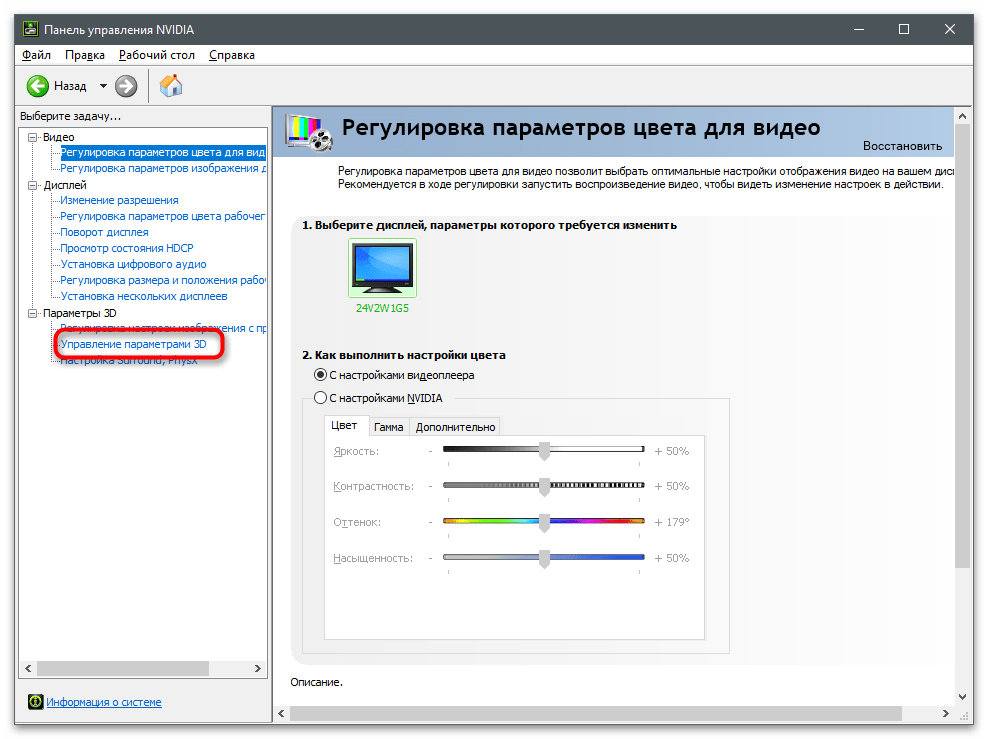Image resolution: width=988 pixels, height=739 pixels.
Task: Click the Дисплей group label
Action: point(65,185)
